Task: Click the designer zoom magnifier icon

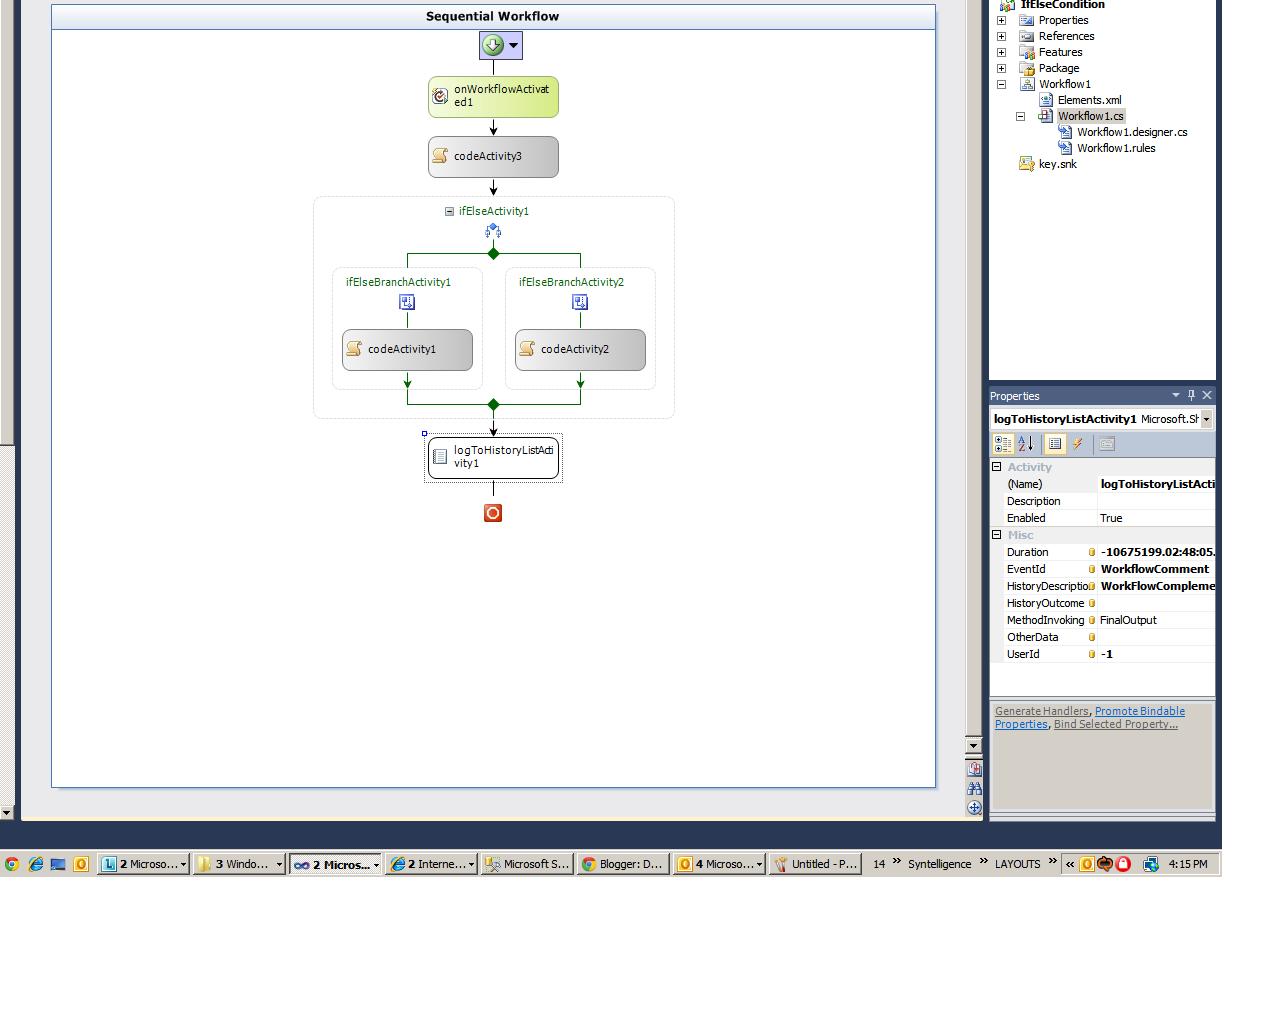Action: (974, 769)
